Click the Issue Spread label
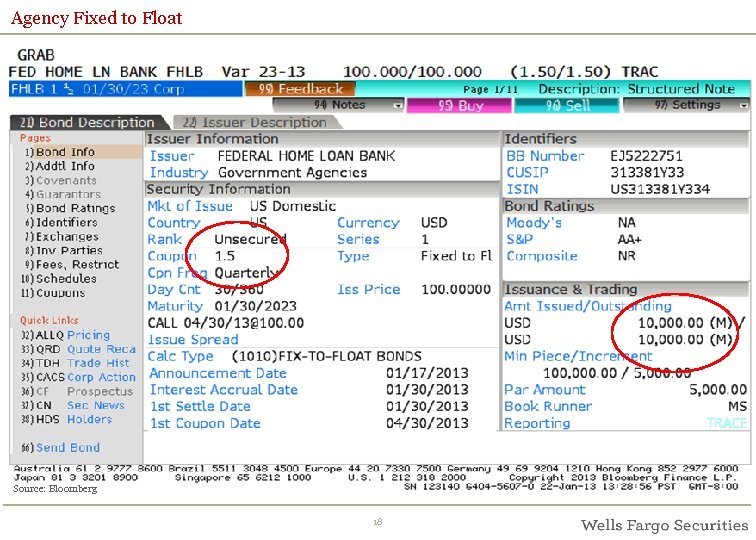Screen dimensions: 756x540 point(193,340)
